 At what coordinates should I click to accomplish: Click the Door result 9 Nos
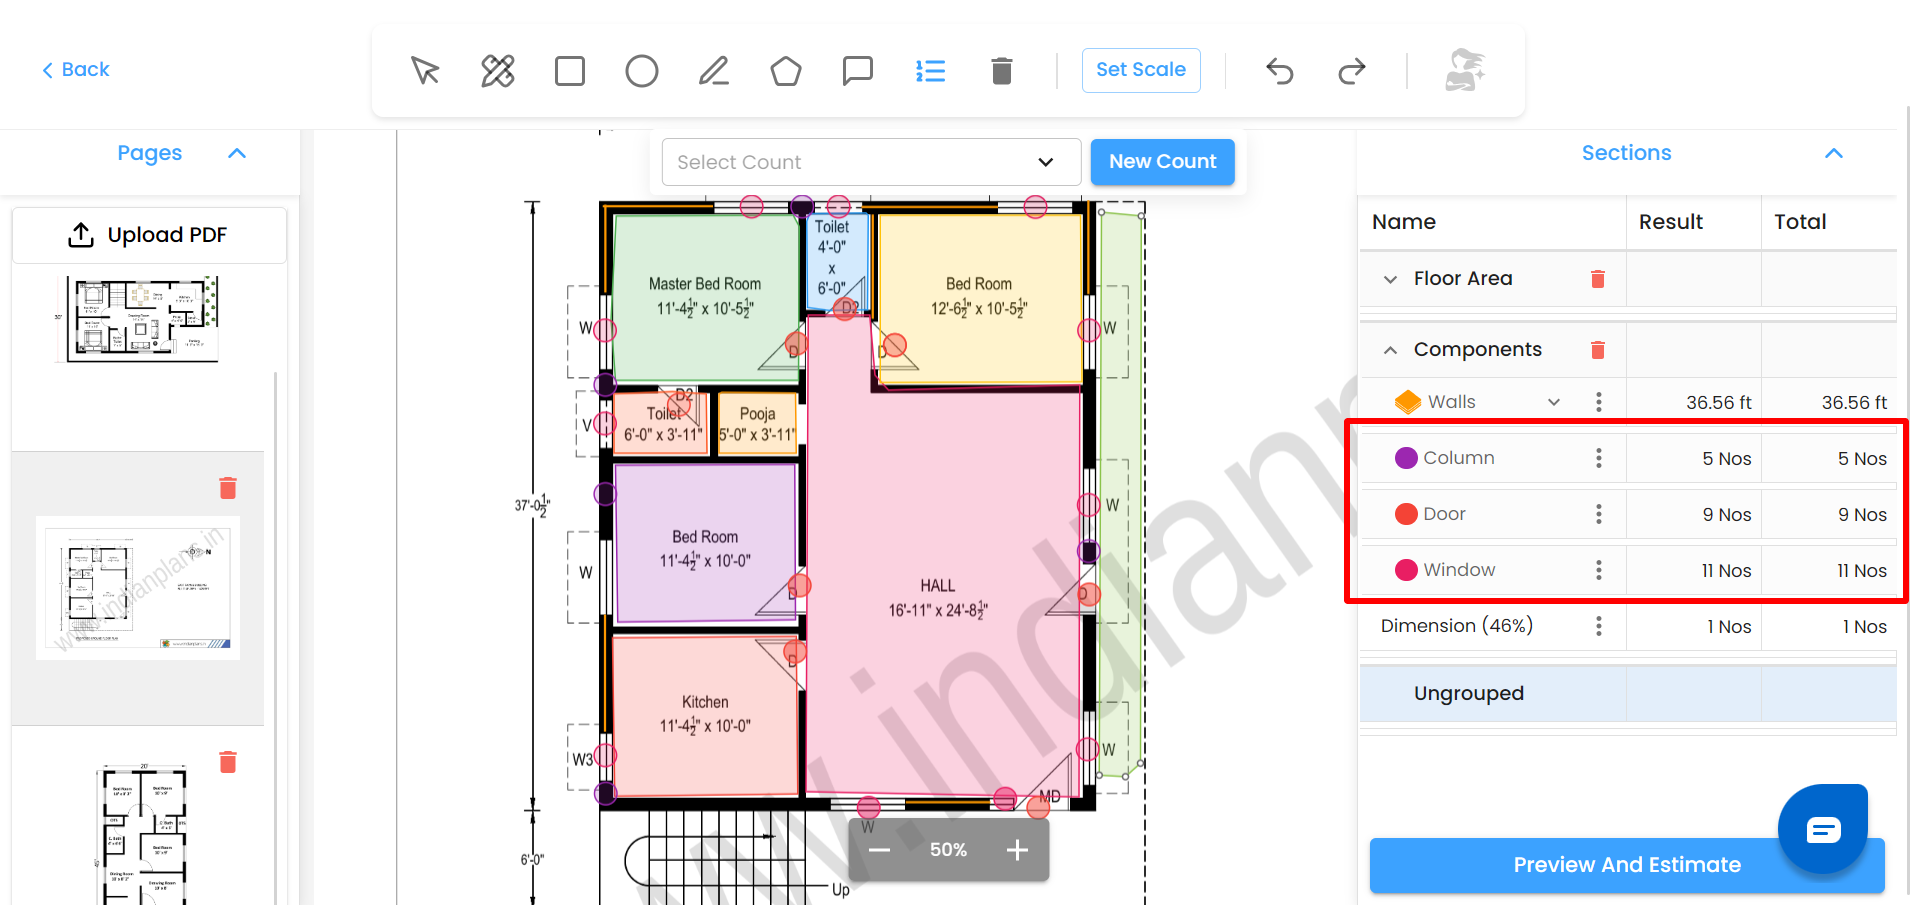tap(1727, 514)
